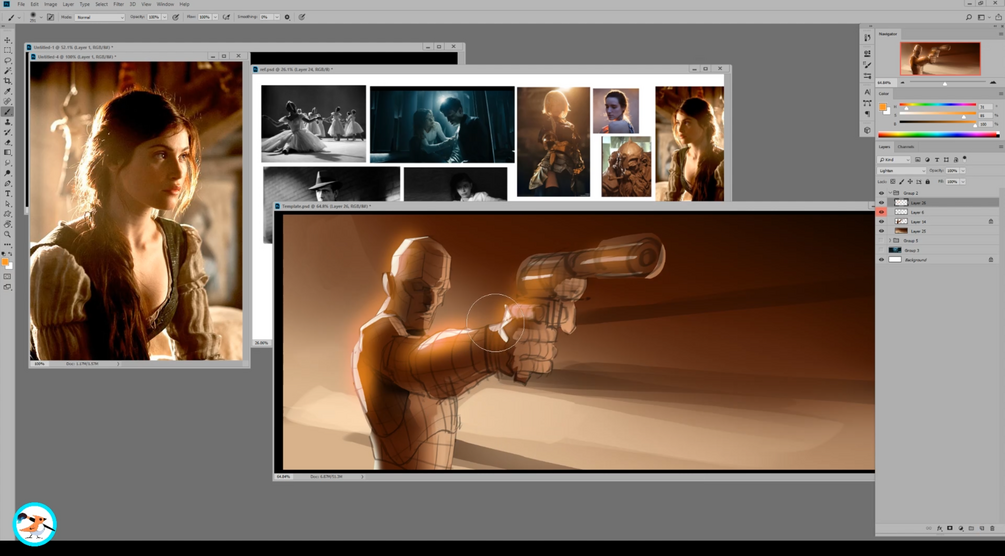Select the History Brush tool
1005x556 pixels.
[8, 132]
